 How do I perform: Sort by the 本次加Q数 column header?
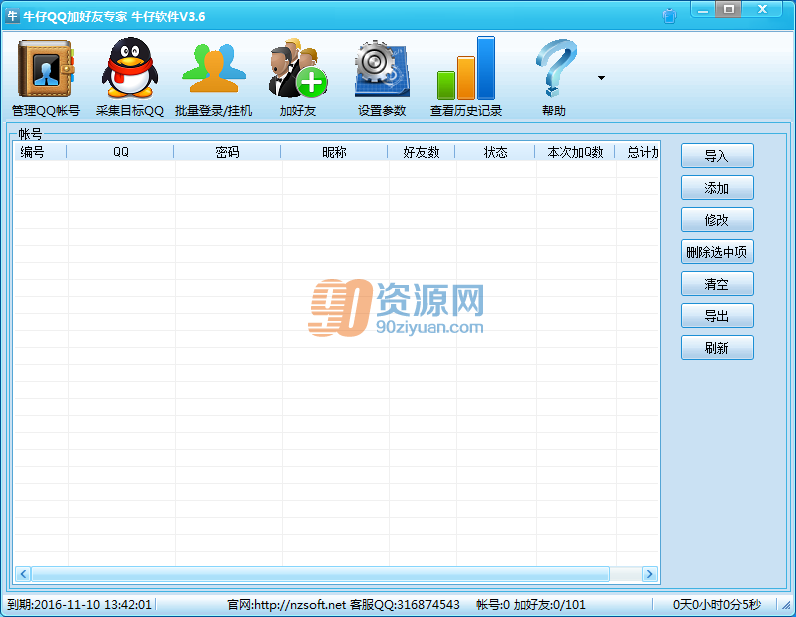tap(575, 151)
